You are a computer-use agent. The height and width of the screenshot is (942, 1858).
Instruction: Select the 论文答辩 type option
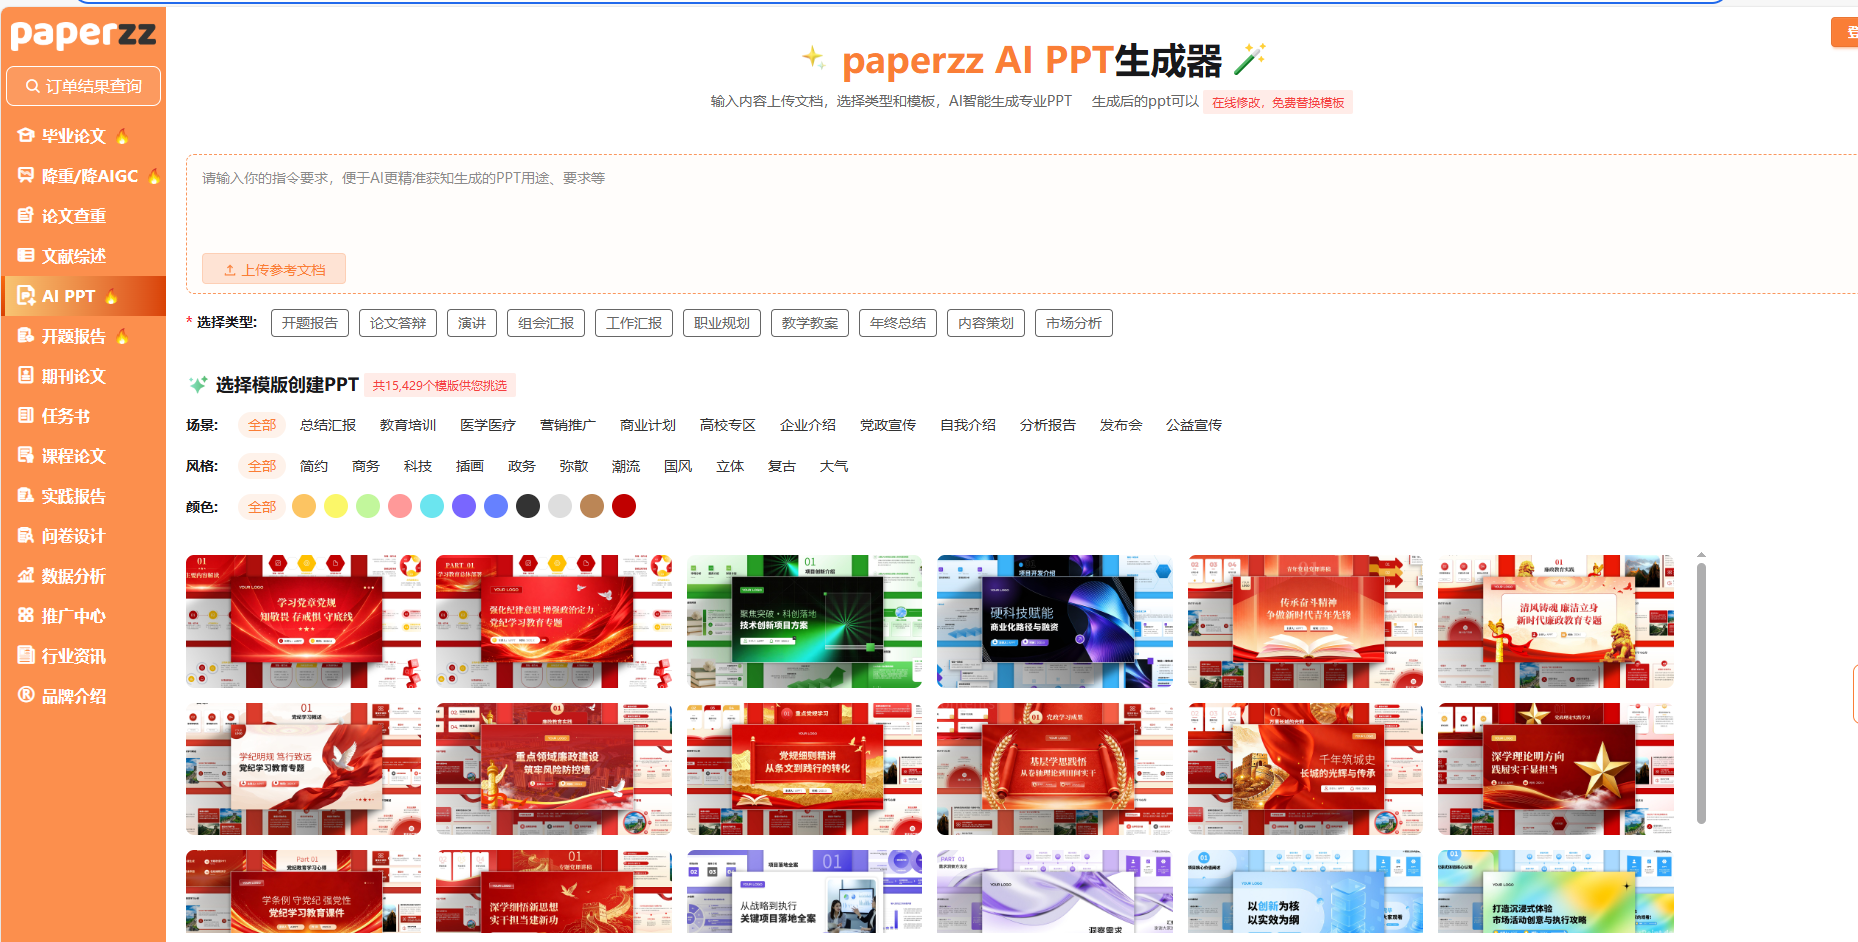(x=397, y=323)
